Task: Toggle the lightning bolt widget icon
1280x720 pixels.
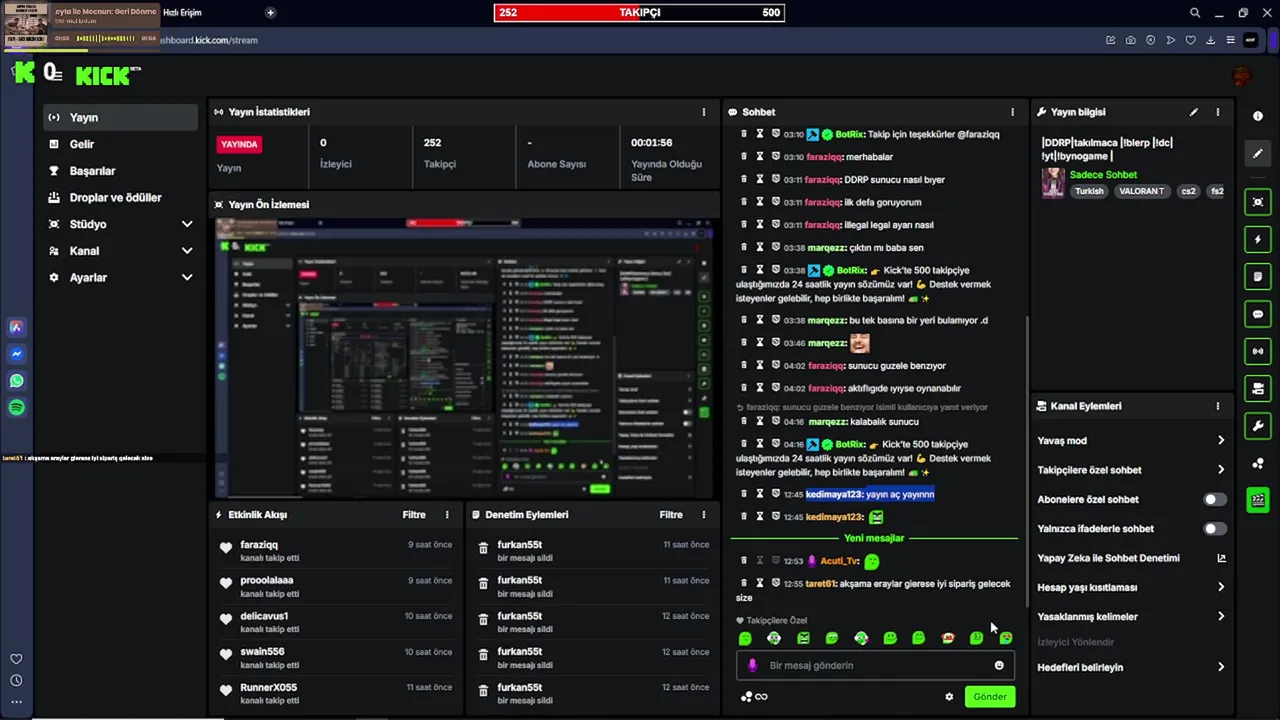Action: click(1258, 240)
